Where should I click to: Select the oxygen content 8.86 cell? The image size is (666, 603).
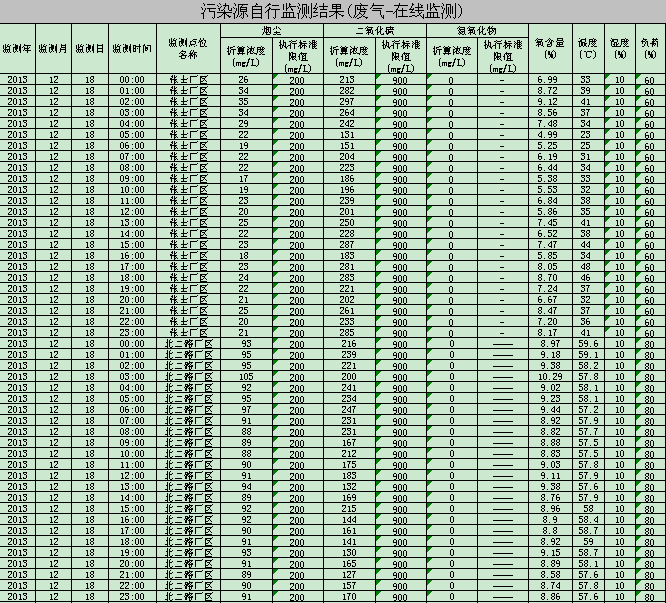[550, 597]
